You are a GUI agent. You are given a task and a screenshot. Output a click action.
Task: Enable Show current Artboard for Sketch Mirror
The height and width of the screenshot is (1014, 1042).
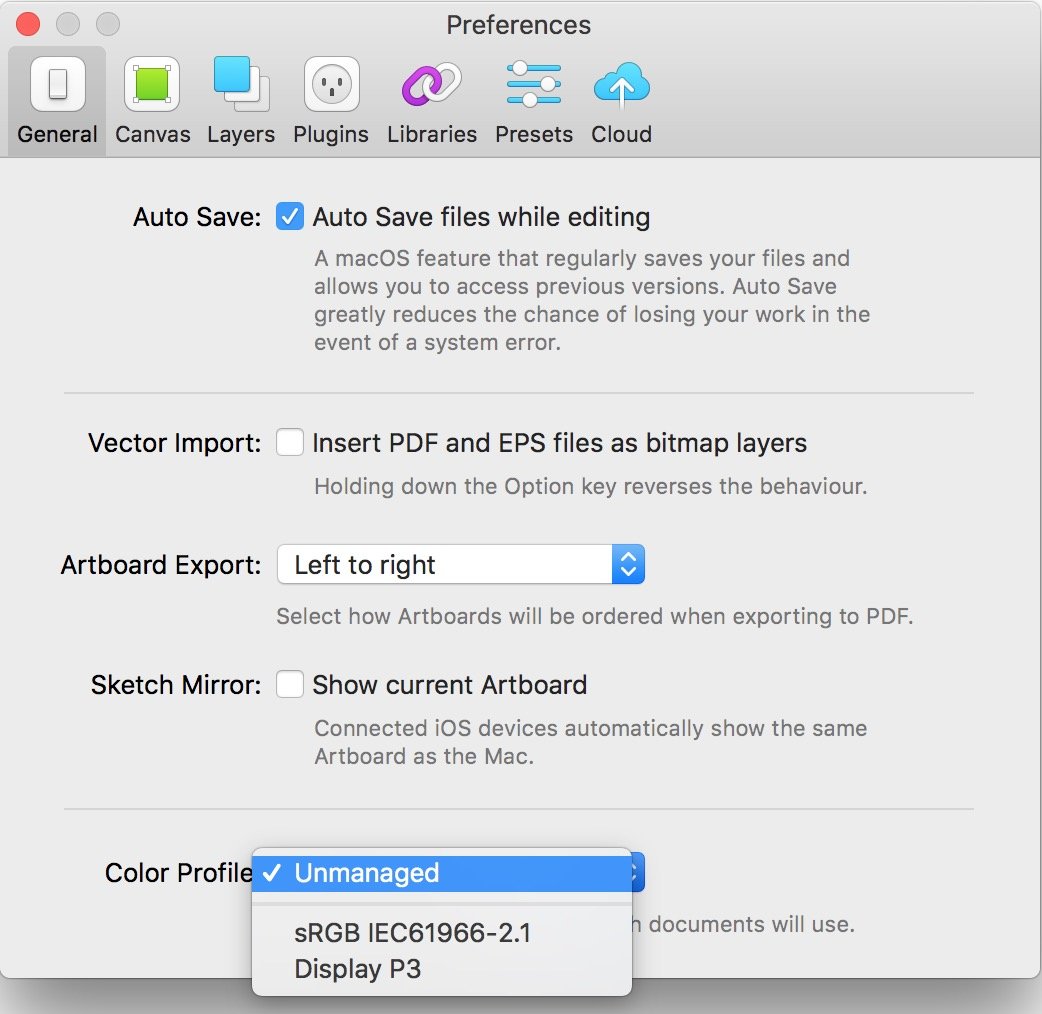click(x=290, y=684)
